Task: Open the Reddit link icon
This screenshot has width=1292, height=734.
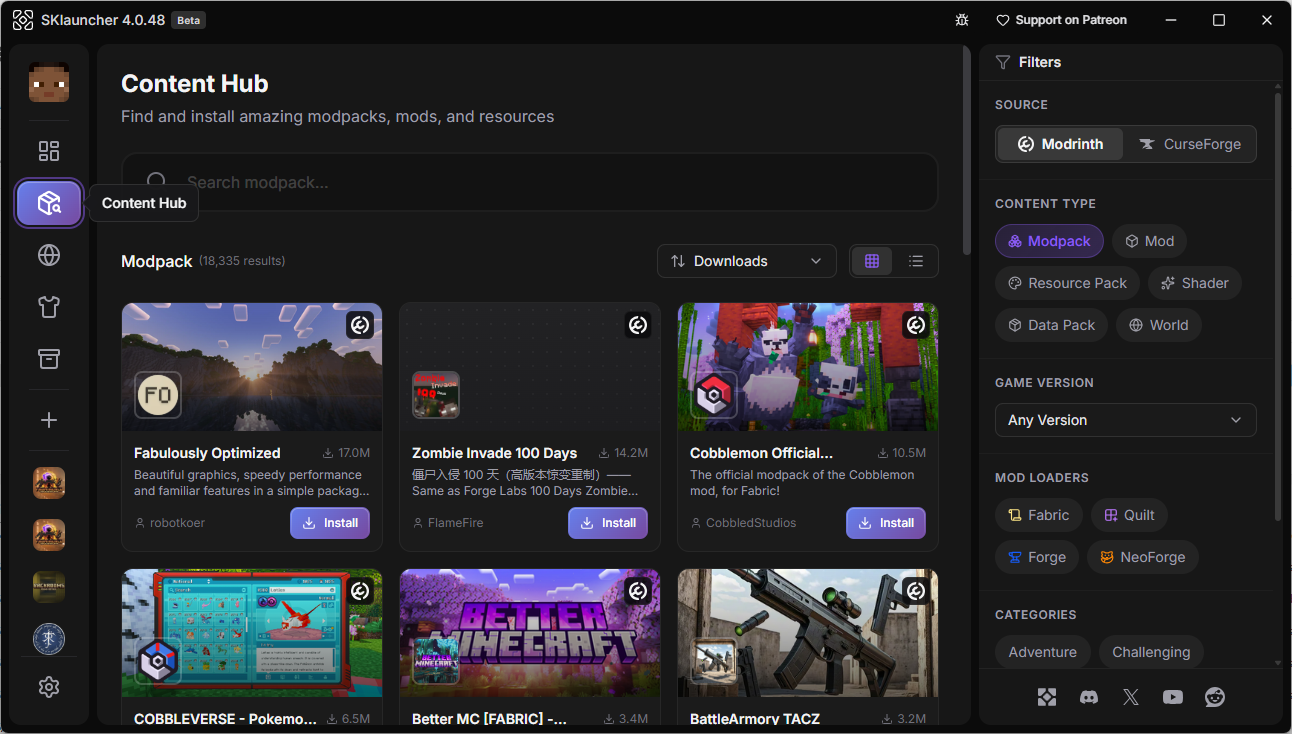Action: click(x=1215, y=697)
